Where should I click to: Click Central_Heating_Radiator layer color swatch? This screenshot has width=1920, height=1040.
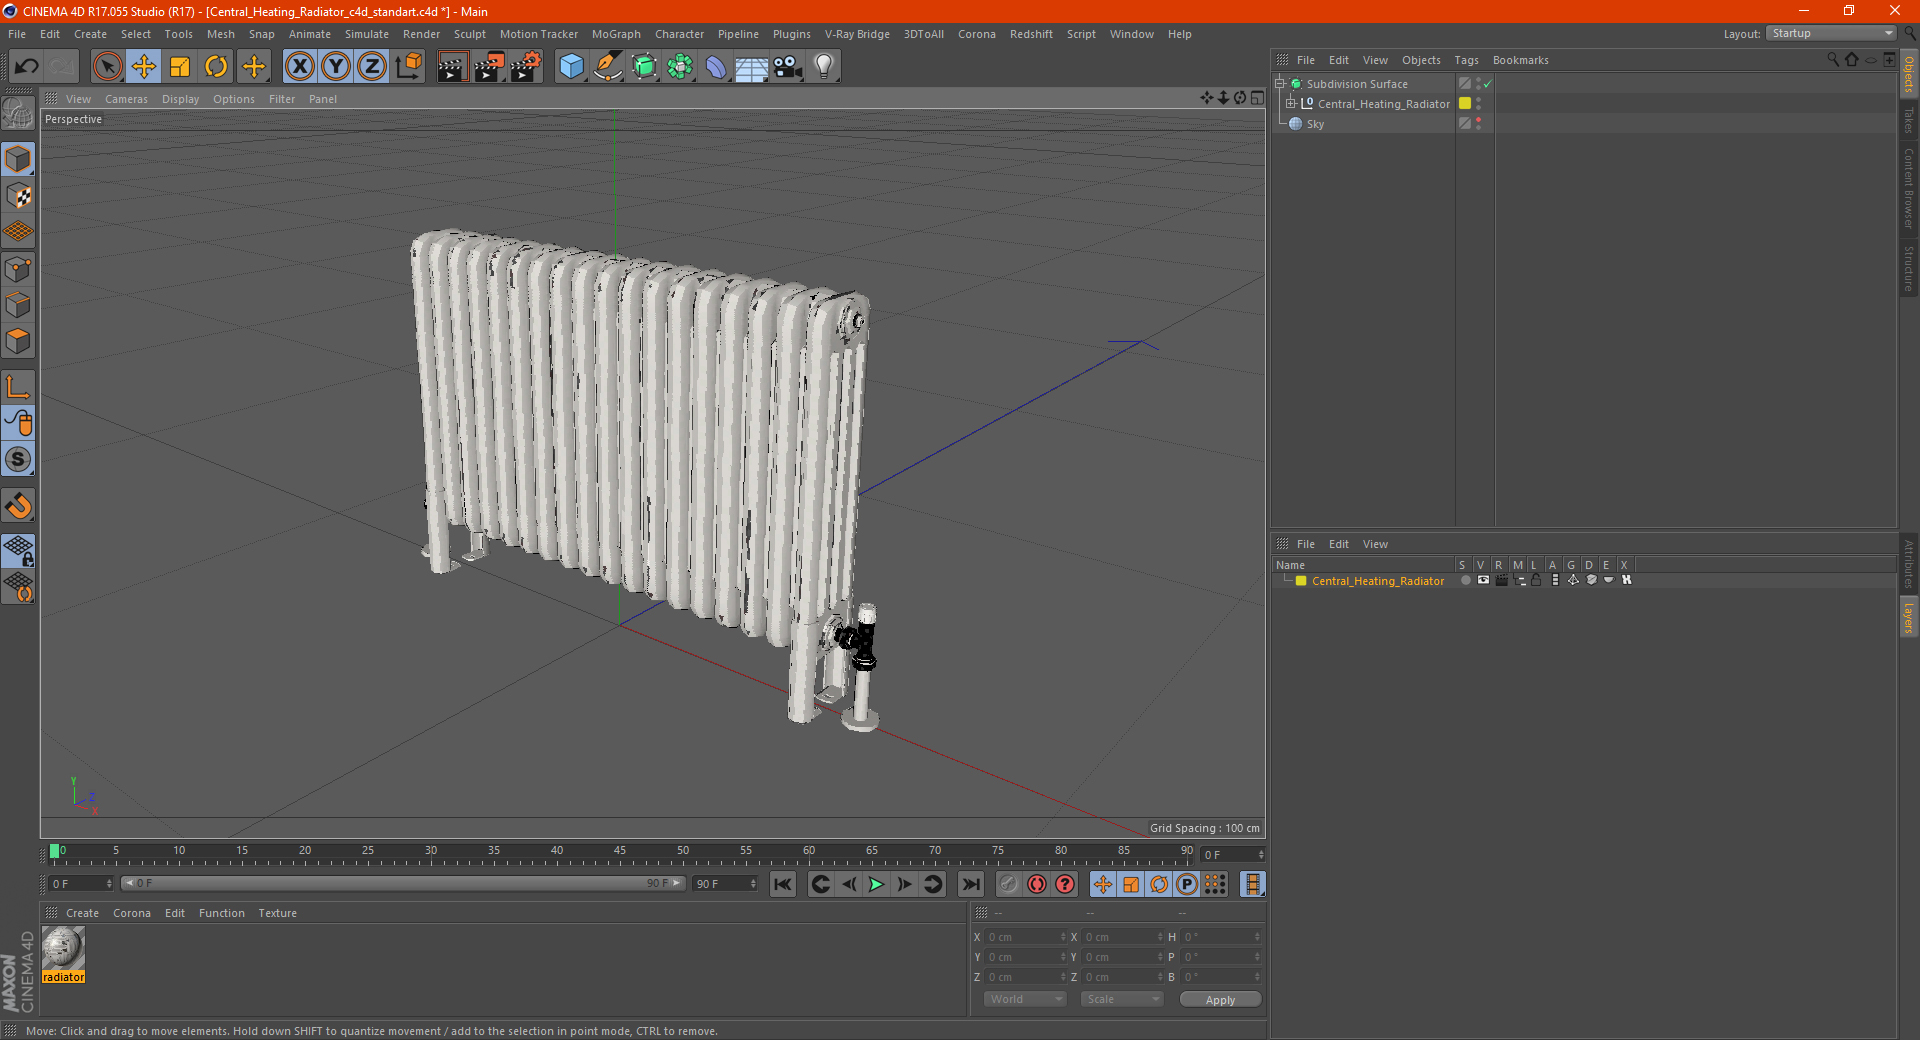[1465, 103]
